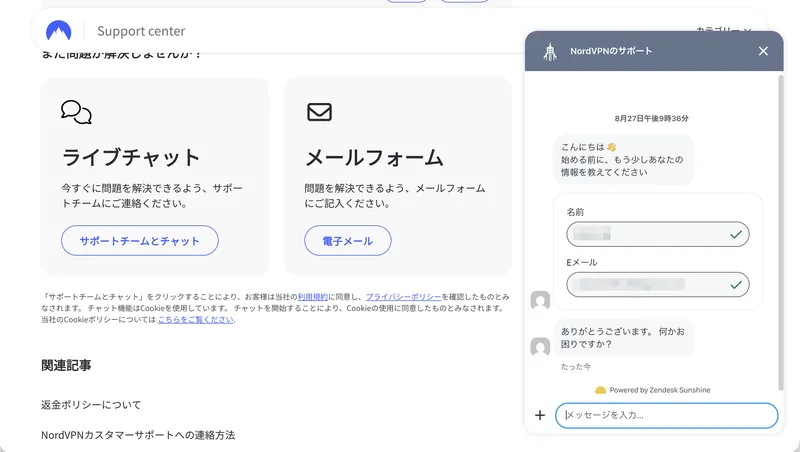Viewport: 800px width, 452px height.
Task: Click the Zendesk Sunshine yellow logo icon
Action: click(601, 390)
